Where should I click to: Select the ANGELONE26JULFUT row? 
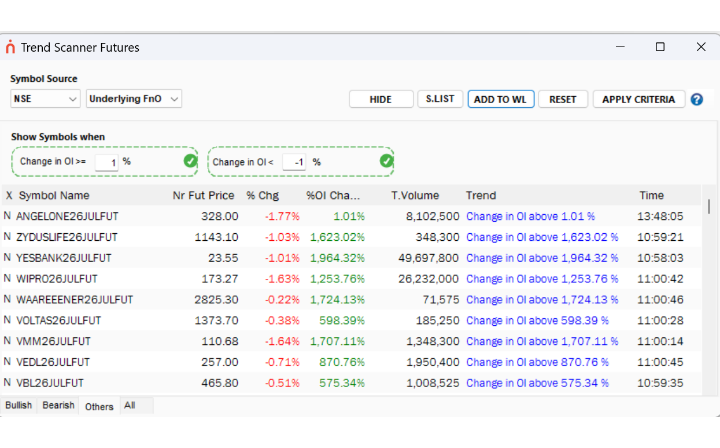pyautogui.click(x=351, y=216)
